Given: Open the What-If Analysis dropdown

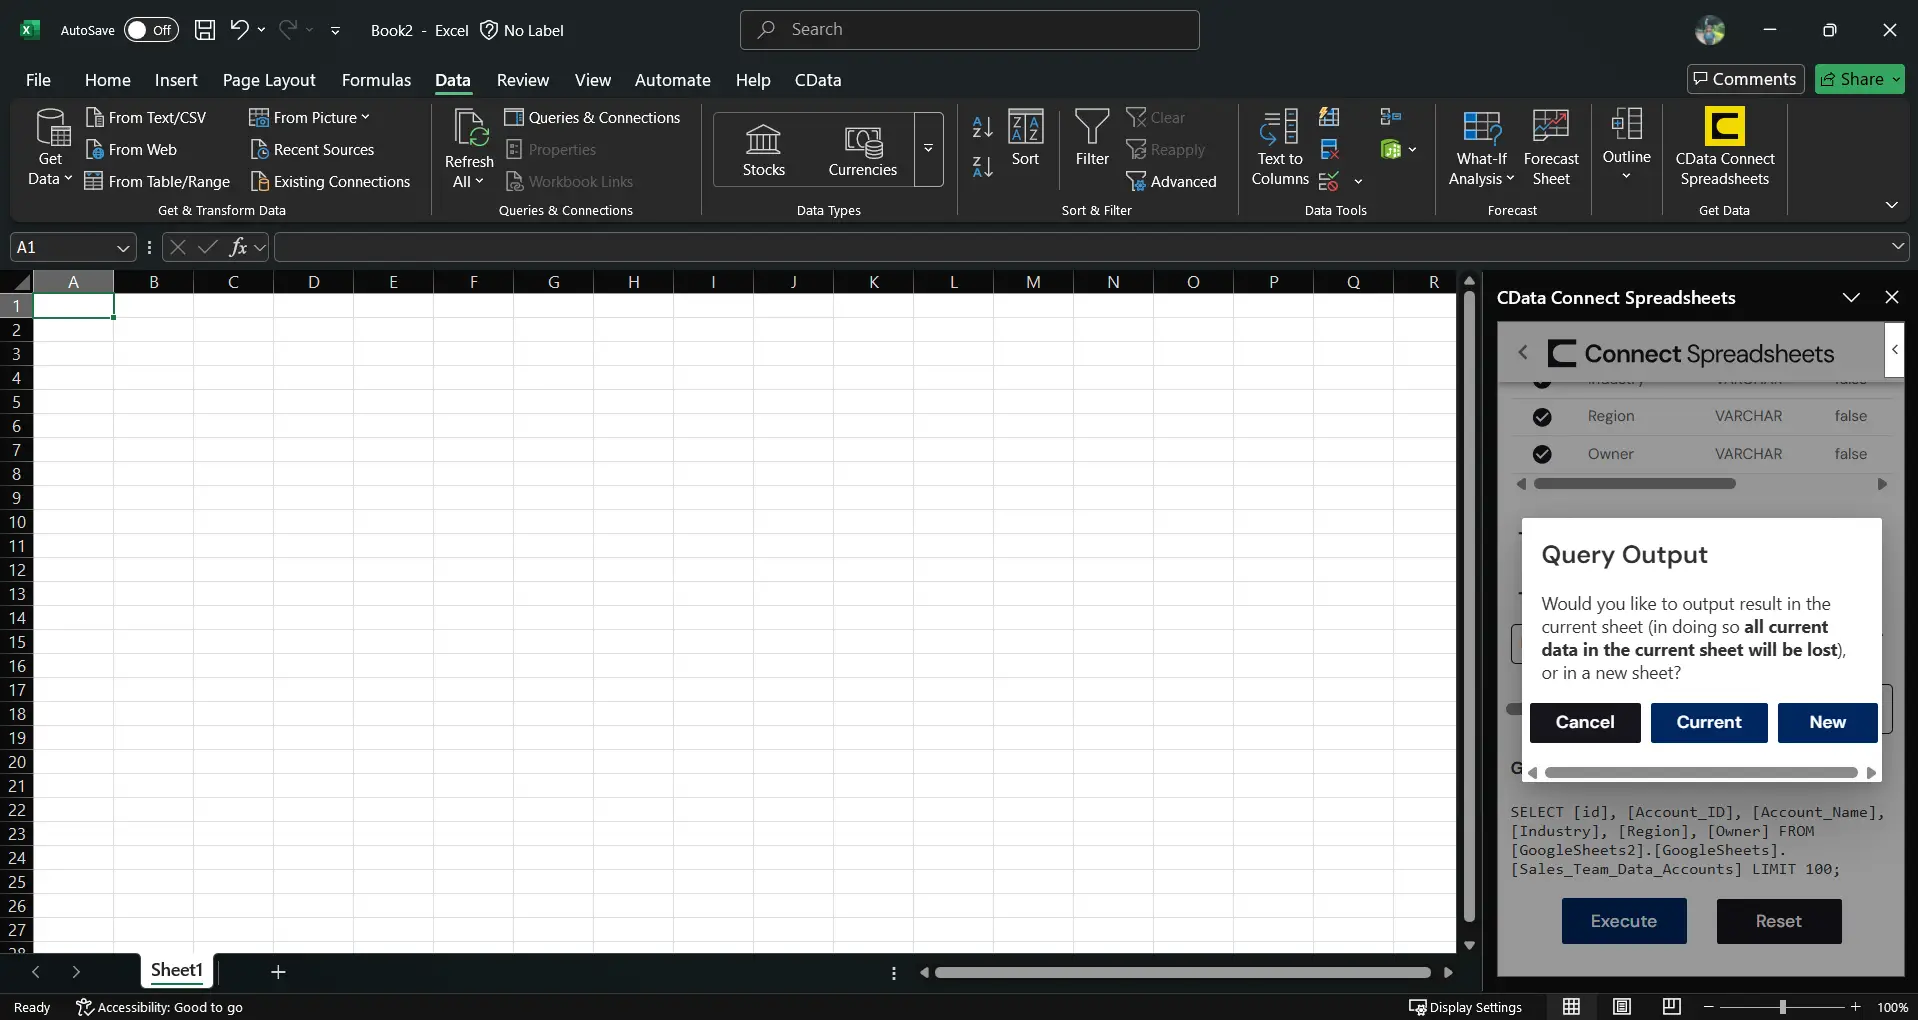Looking at the screenshot, I should pyautogui.click(x=1482, y=148).
